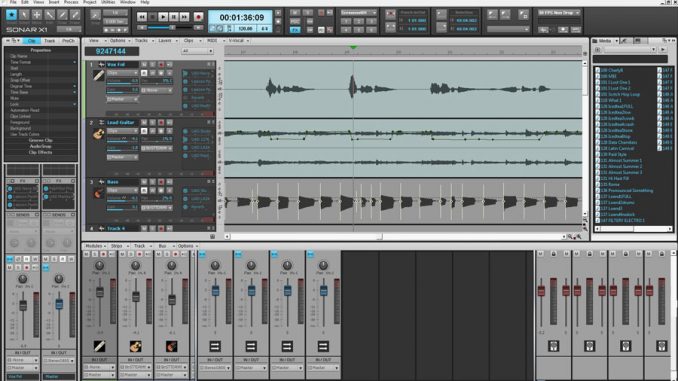Screen dimensions: 678x381
Task: Open the console Strips menu button
Action: coord(118,246)
